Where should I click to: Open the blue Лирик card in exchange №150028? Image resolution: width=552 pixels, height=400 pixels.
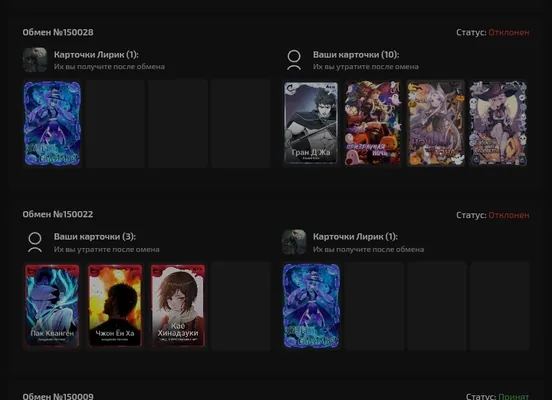click(x=52, y=124)
